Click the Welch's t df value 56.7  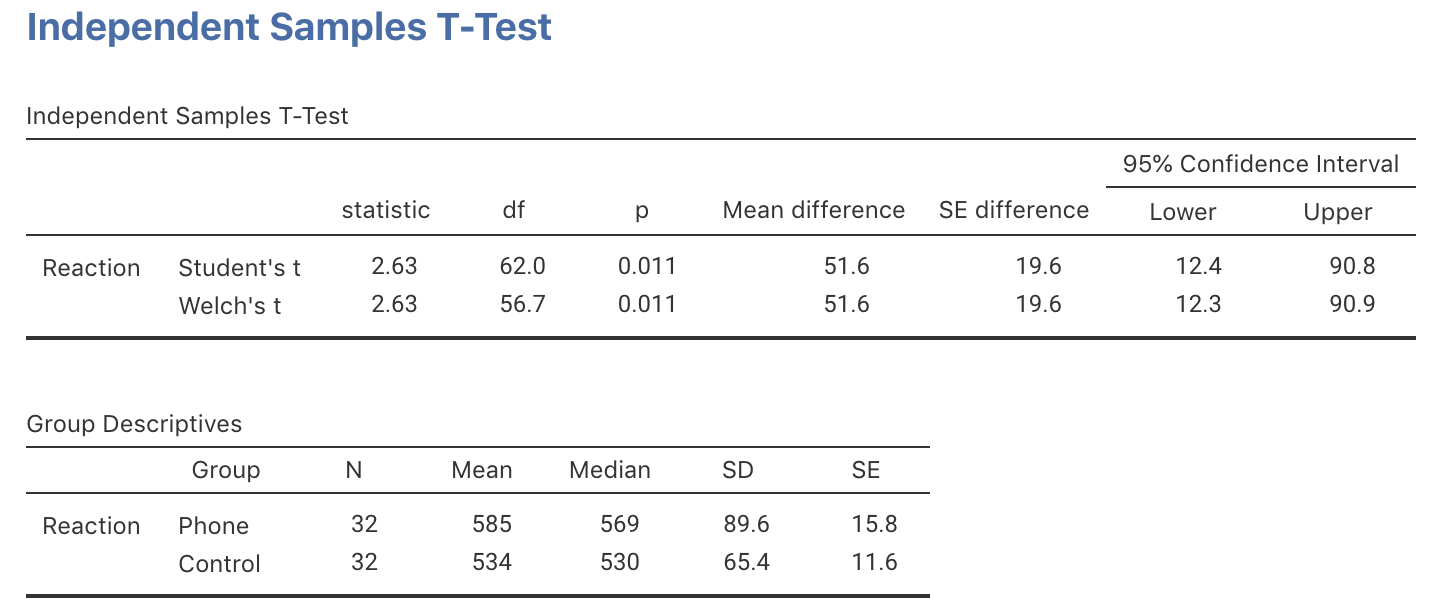point(522,304)
